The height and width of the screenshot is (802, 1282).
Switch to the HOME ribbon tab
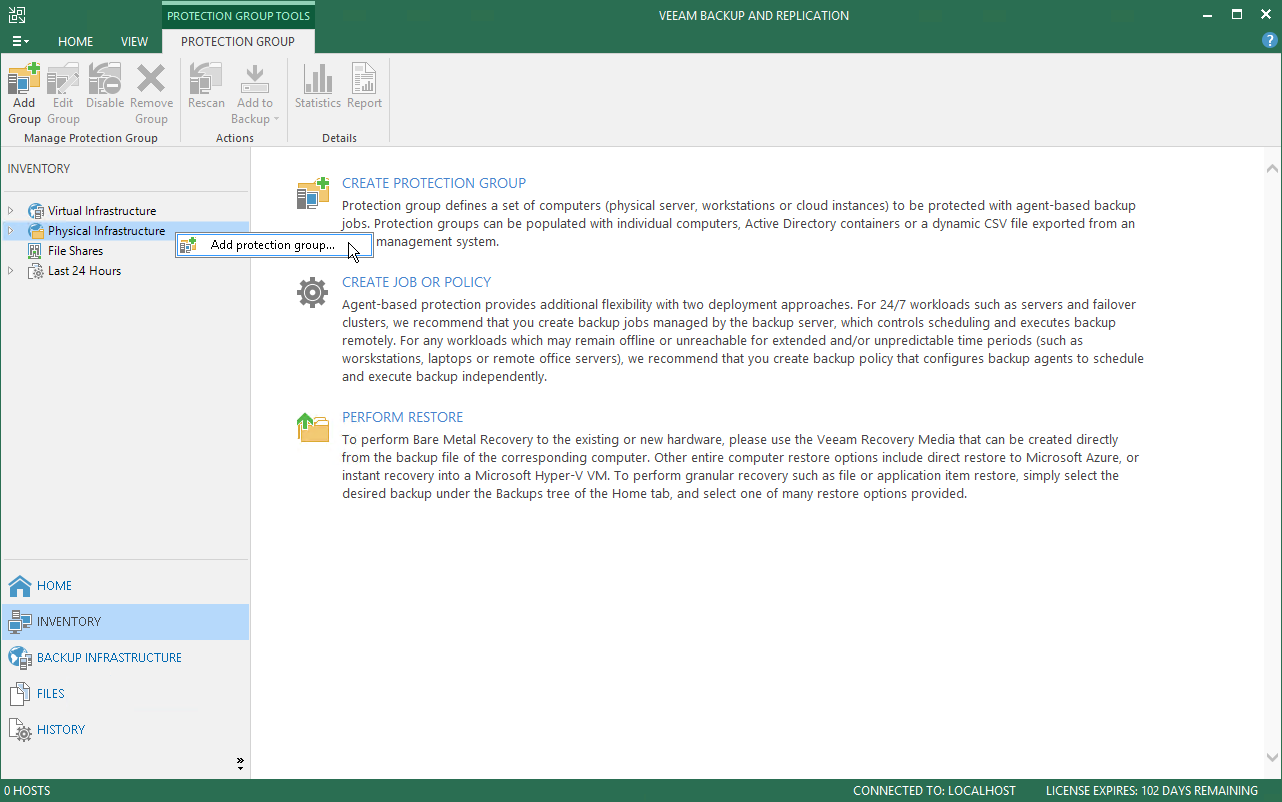75,41
